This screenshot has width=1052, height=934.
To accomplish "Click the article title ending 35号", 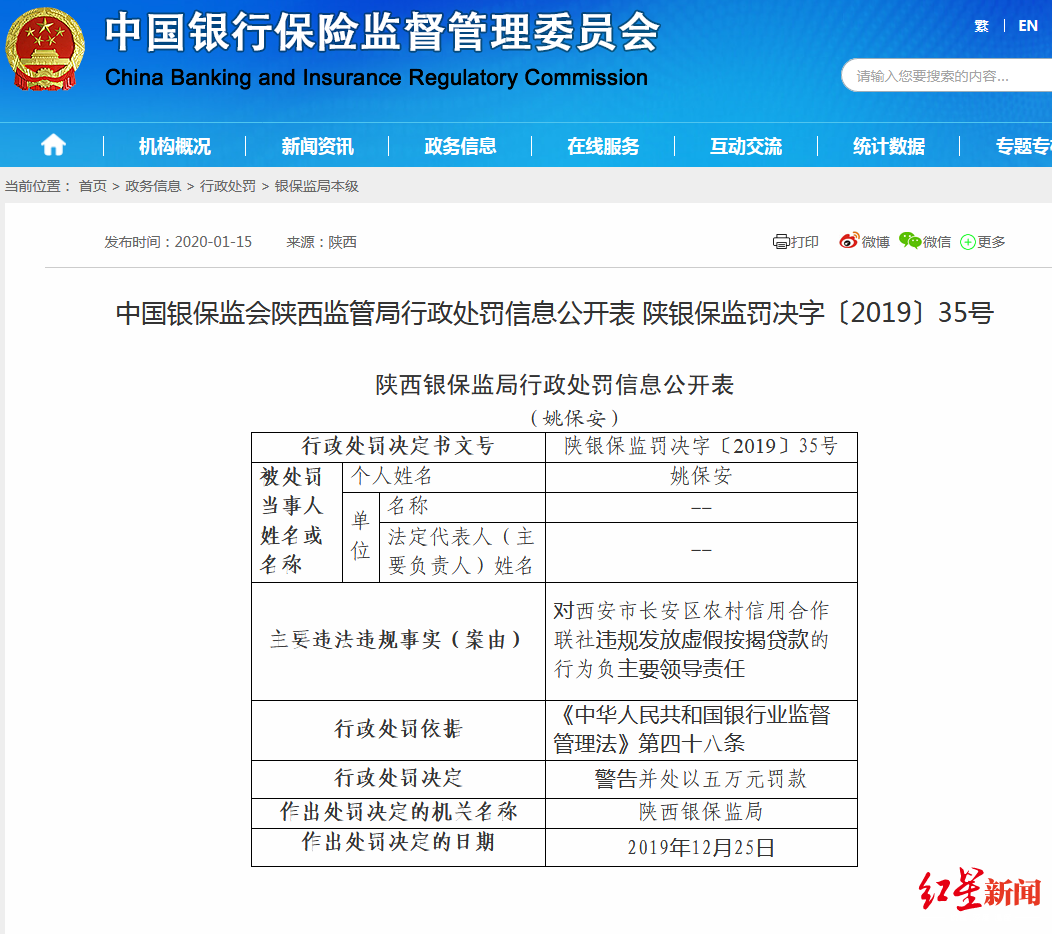I will (554, 313).
